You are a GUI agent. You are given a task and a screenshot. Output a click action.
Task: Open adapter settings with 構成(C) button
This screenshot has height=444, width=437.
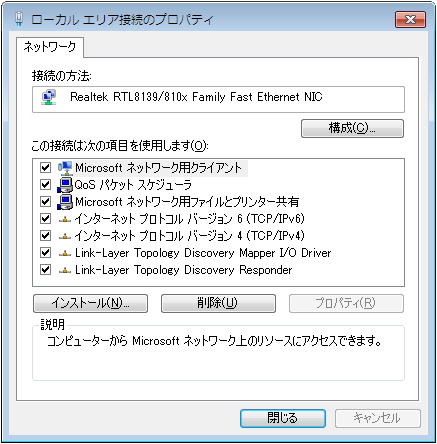click(352, 128)
